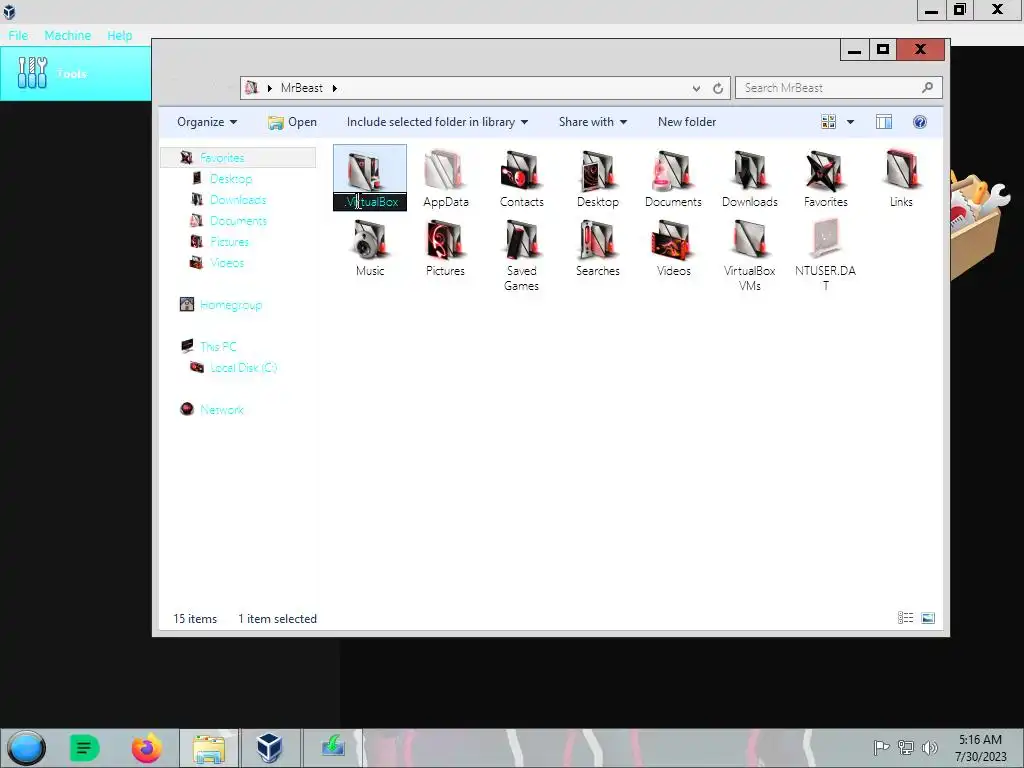Select Desktop in navigation pane

click(x=231, y=178)
